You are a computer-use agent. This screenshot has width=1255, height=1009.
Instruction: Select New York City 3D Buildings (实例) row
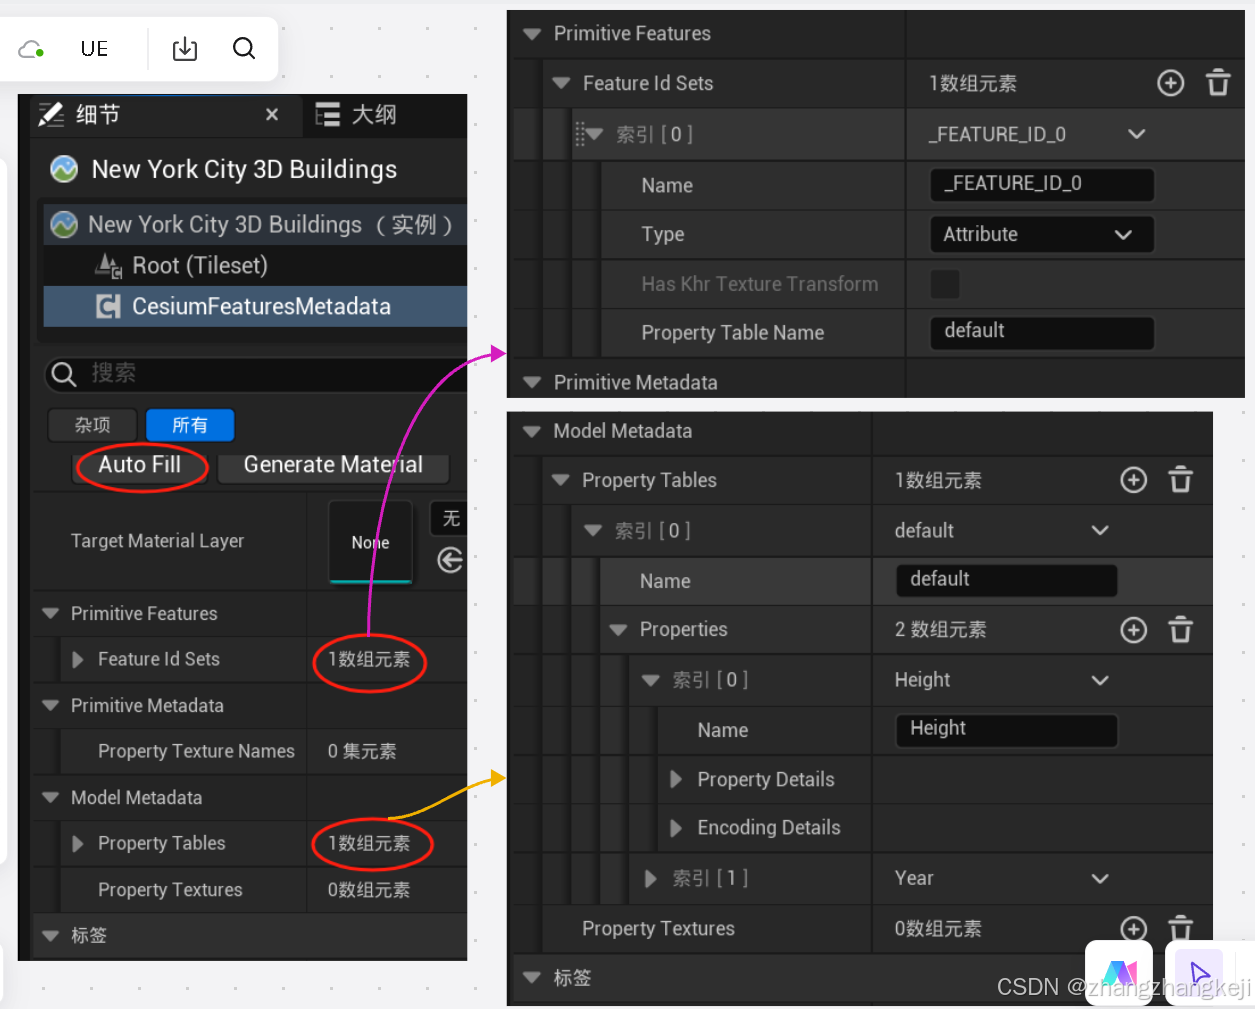[x=255, y=225]
